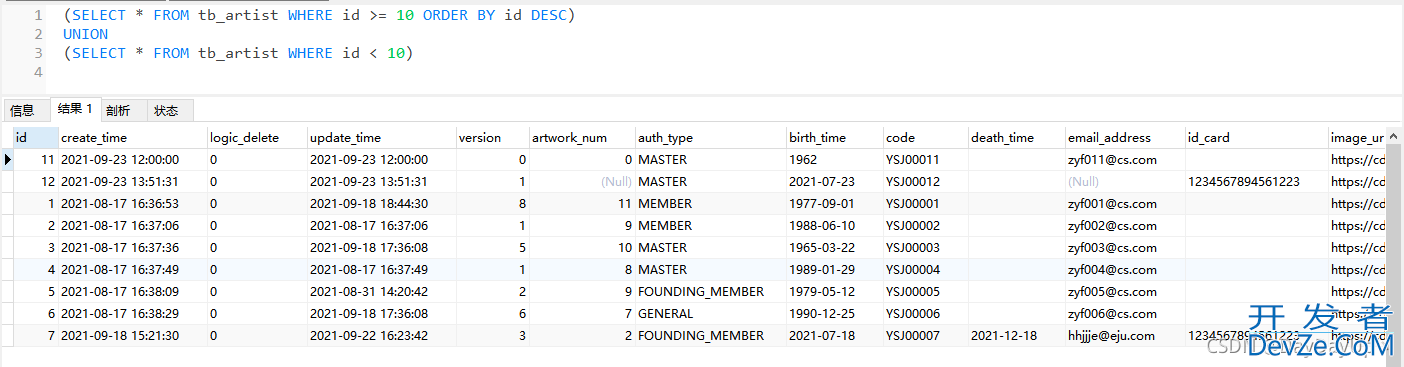Click SQL editor line 3 with id < 10
The height and width of the screenshot is (367, 1404).
click(238, 53)
